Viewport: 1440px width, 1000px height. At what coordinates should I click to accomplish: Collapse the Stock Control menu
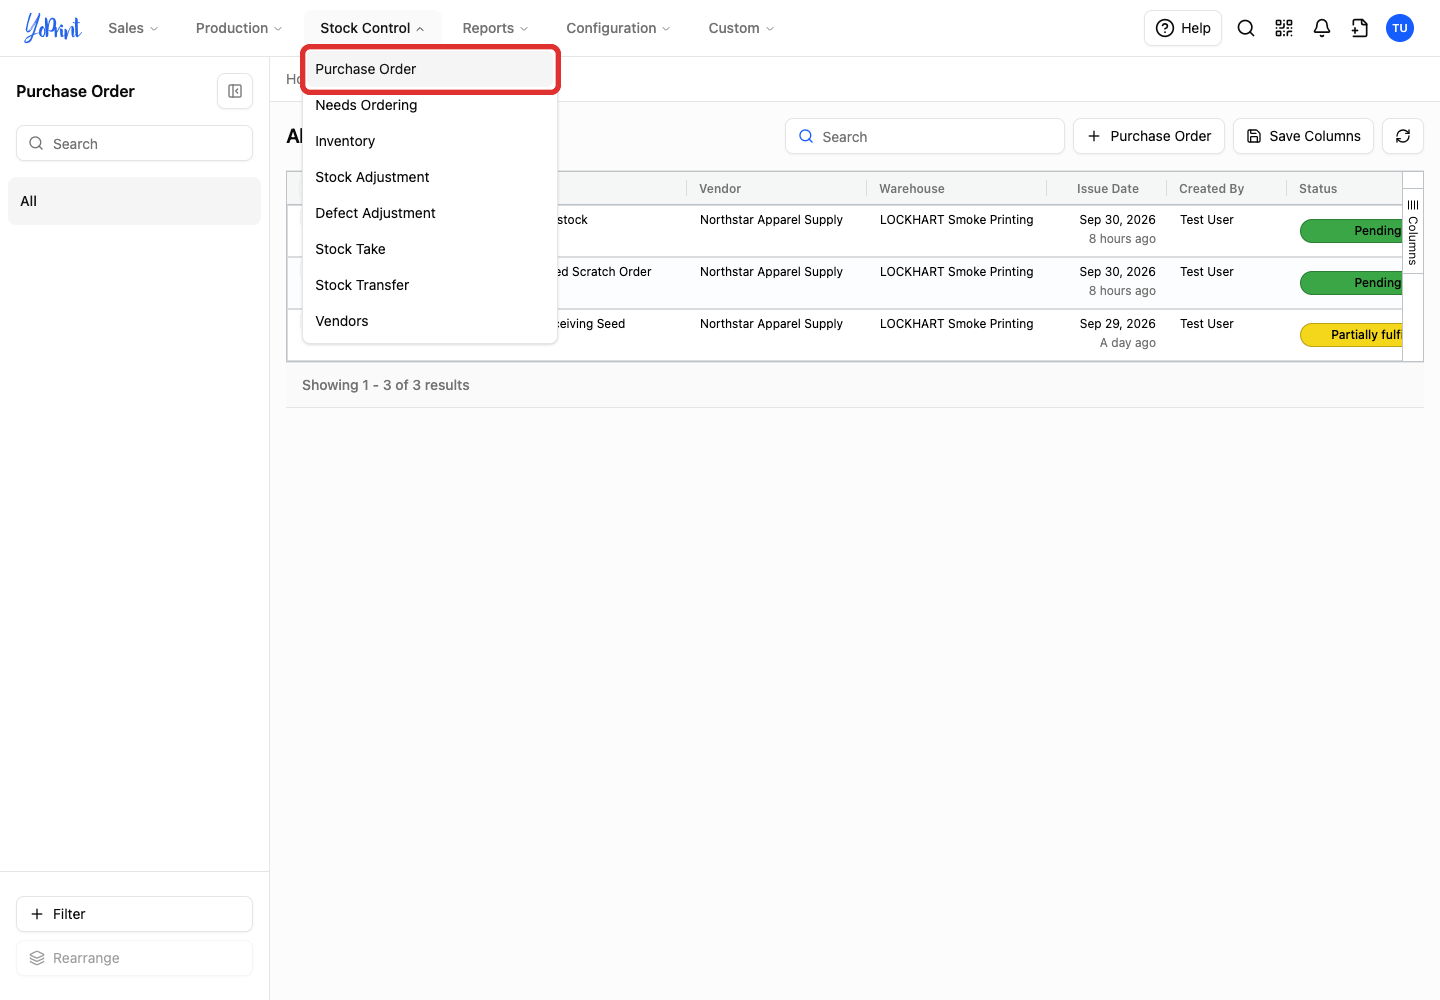(x=372, y=28)
